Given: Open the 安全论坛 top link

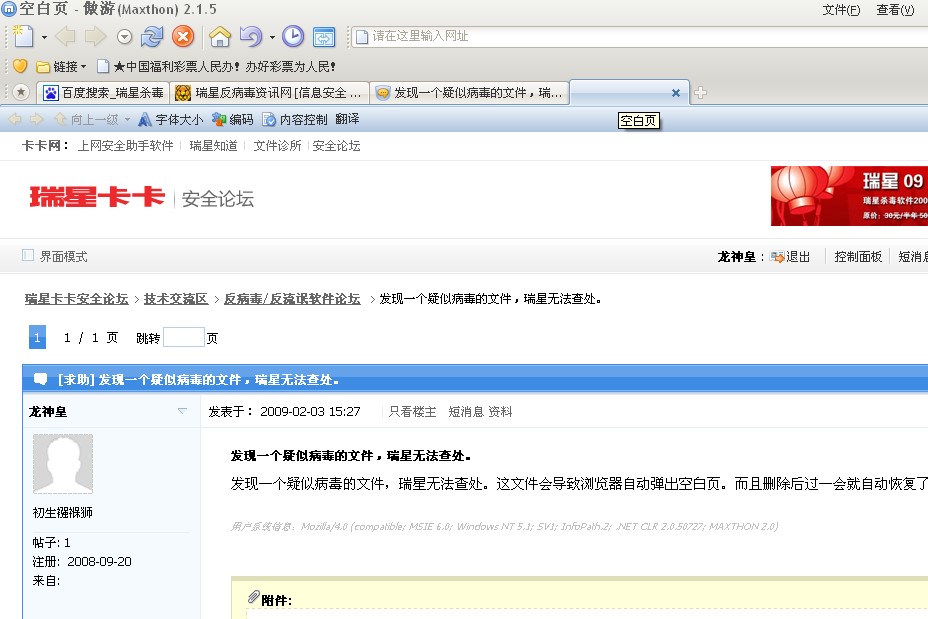Looking at the screenshot, I should (x=336, y=146).
